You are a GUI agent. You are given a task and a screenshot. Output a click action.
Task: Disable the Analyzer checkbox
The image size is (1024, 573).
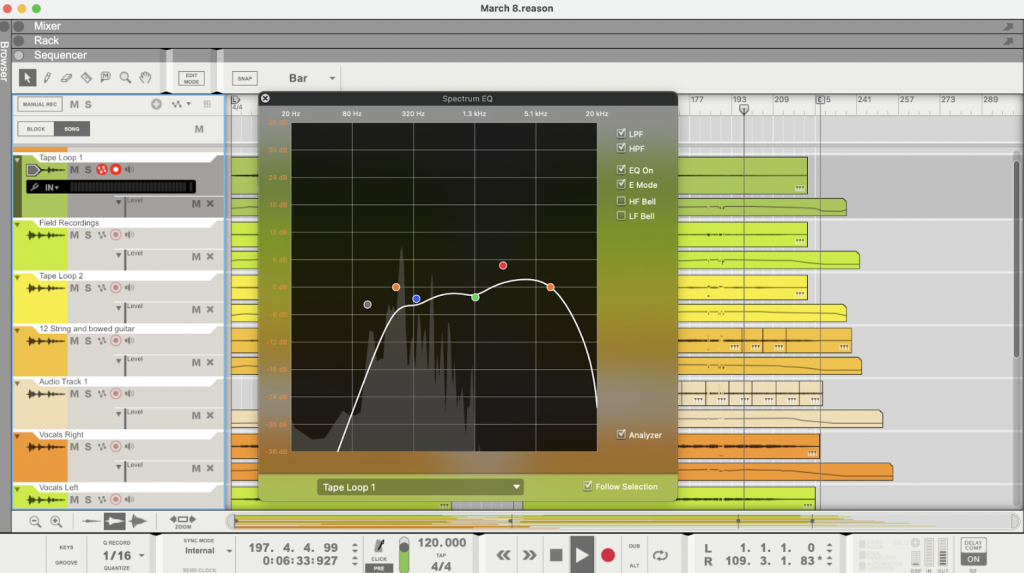click(x=621, y=435)
